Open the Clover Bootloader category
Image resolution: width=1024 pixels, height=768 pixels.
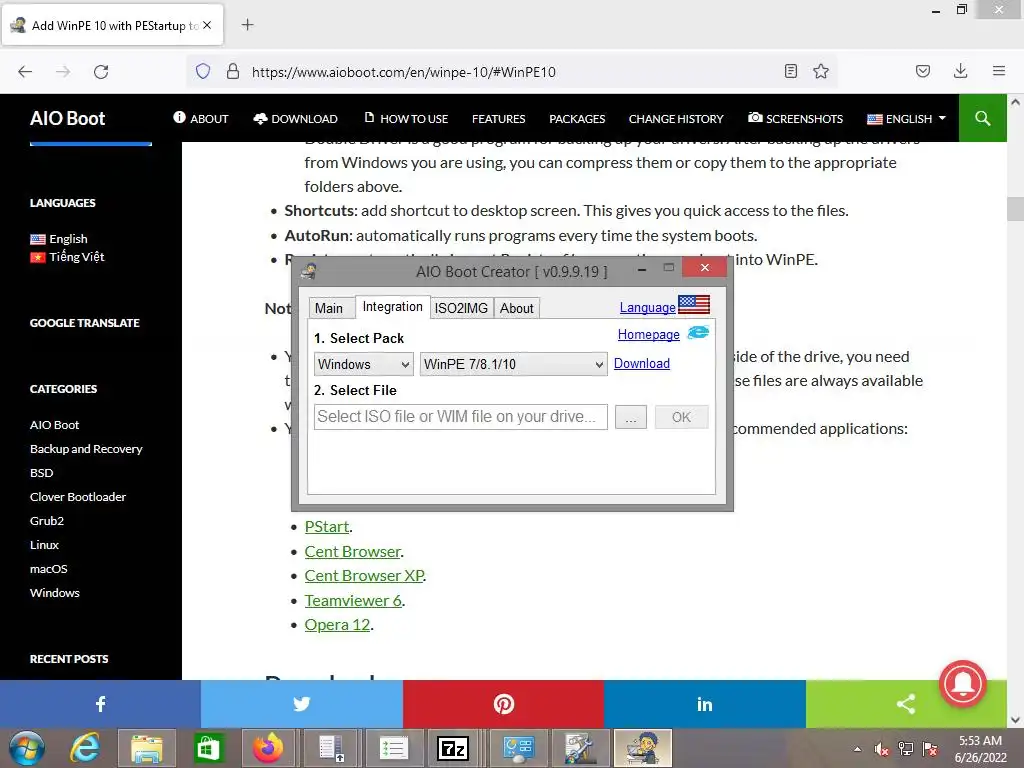click(78, 497)
